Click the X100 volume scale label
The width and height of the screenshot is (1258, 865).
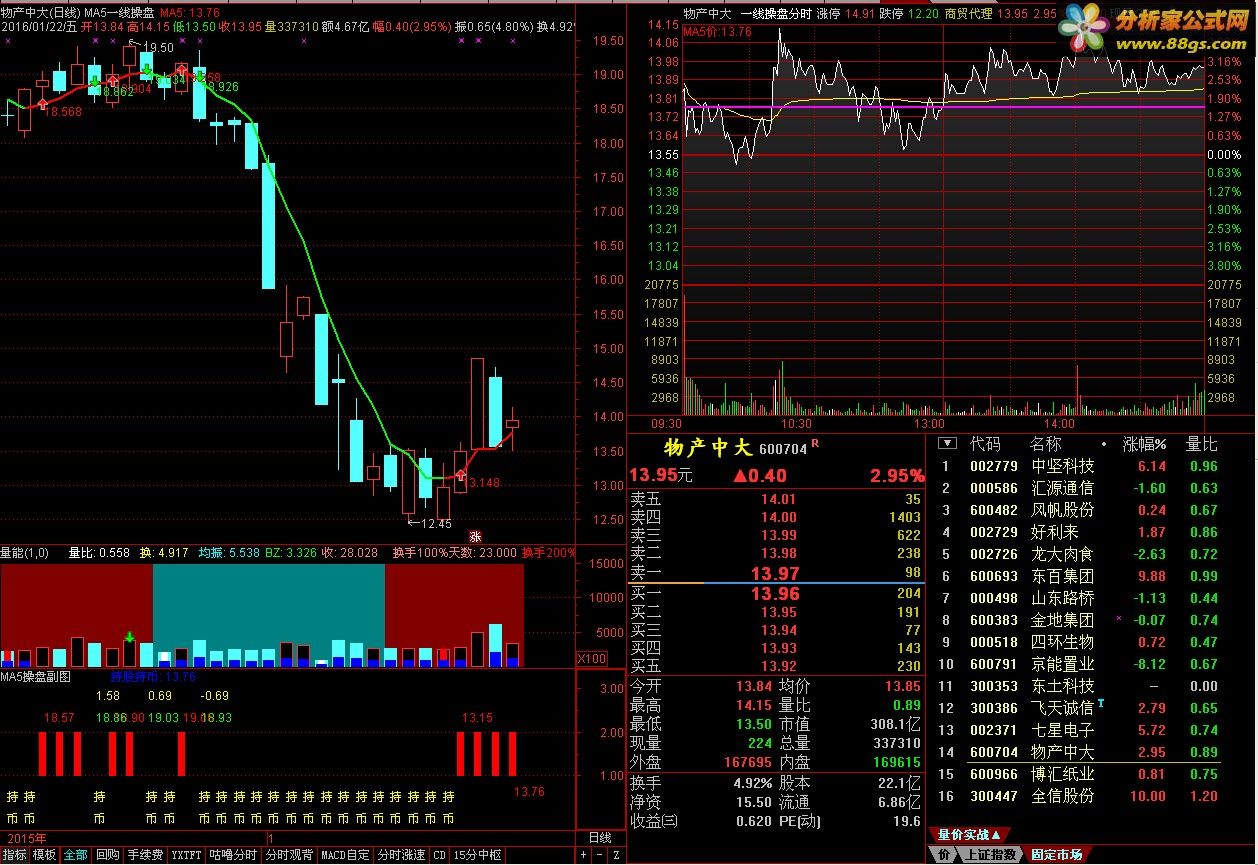pos(591,658)
